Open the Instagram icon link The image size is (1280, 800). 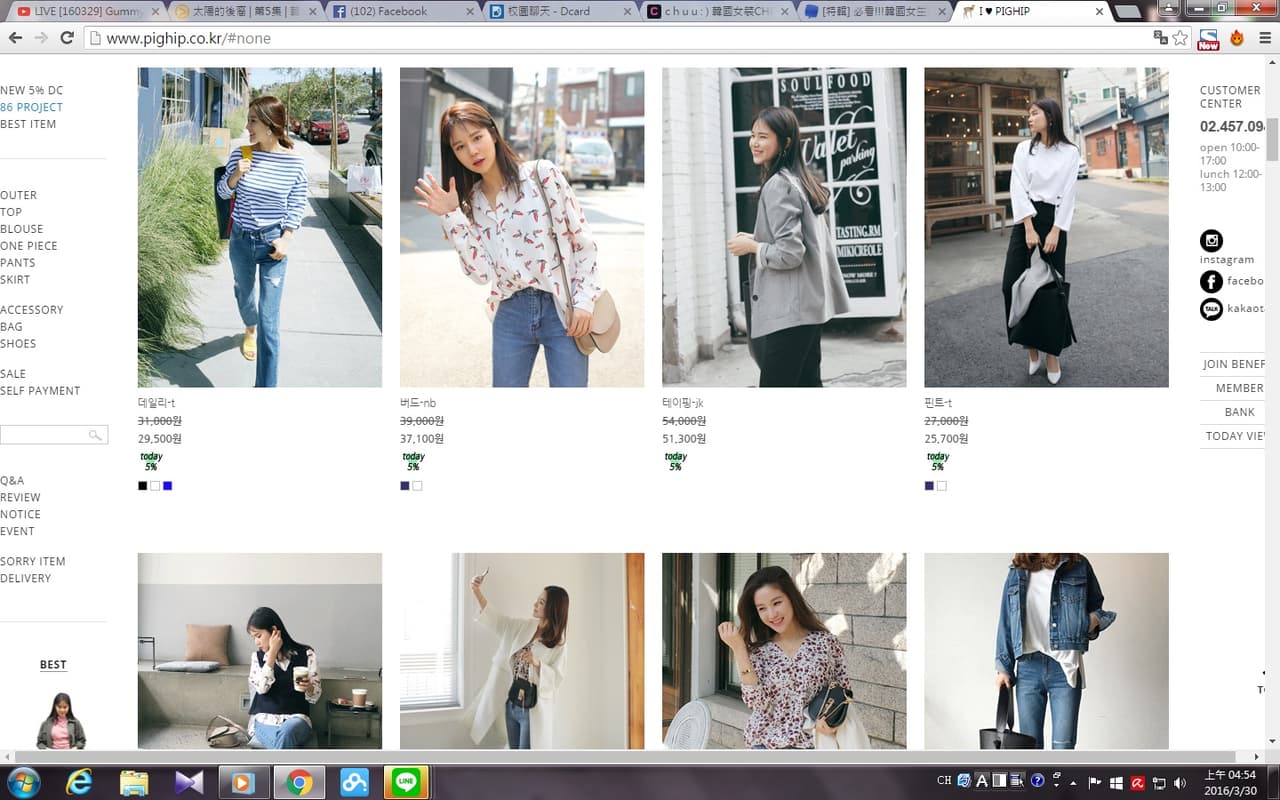tap(1211, 240)
